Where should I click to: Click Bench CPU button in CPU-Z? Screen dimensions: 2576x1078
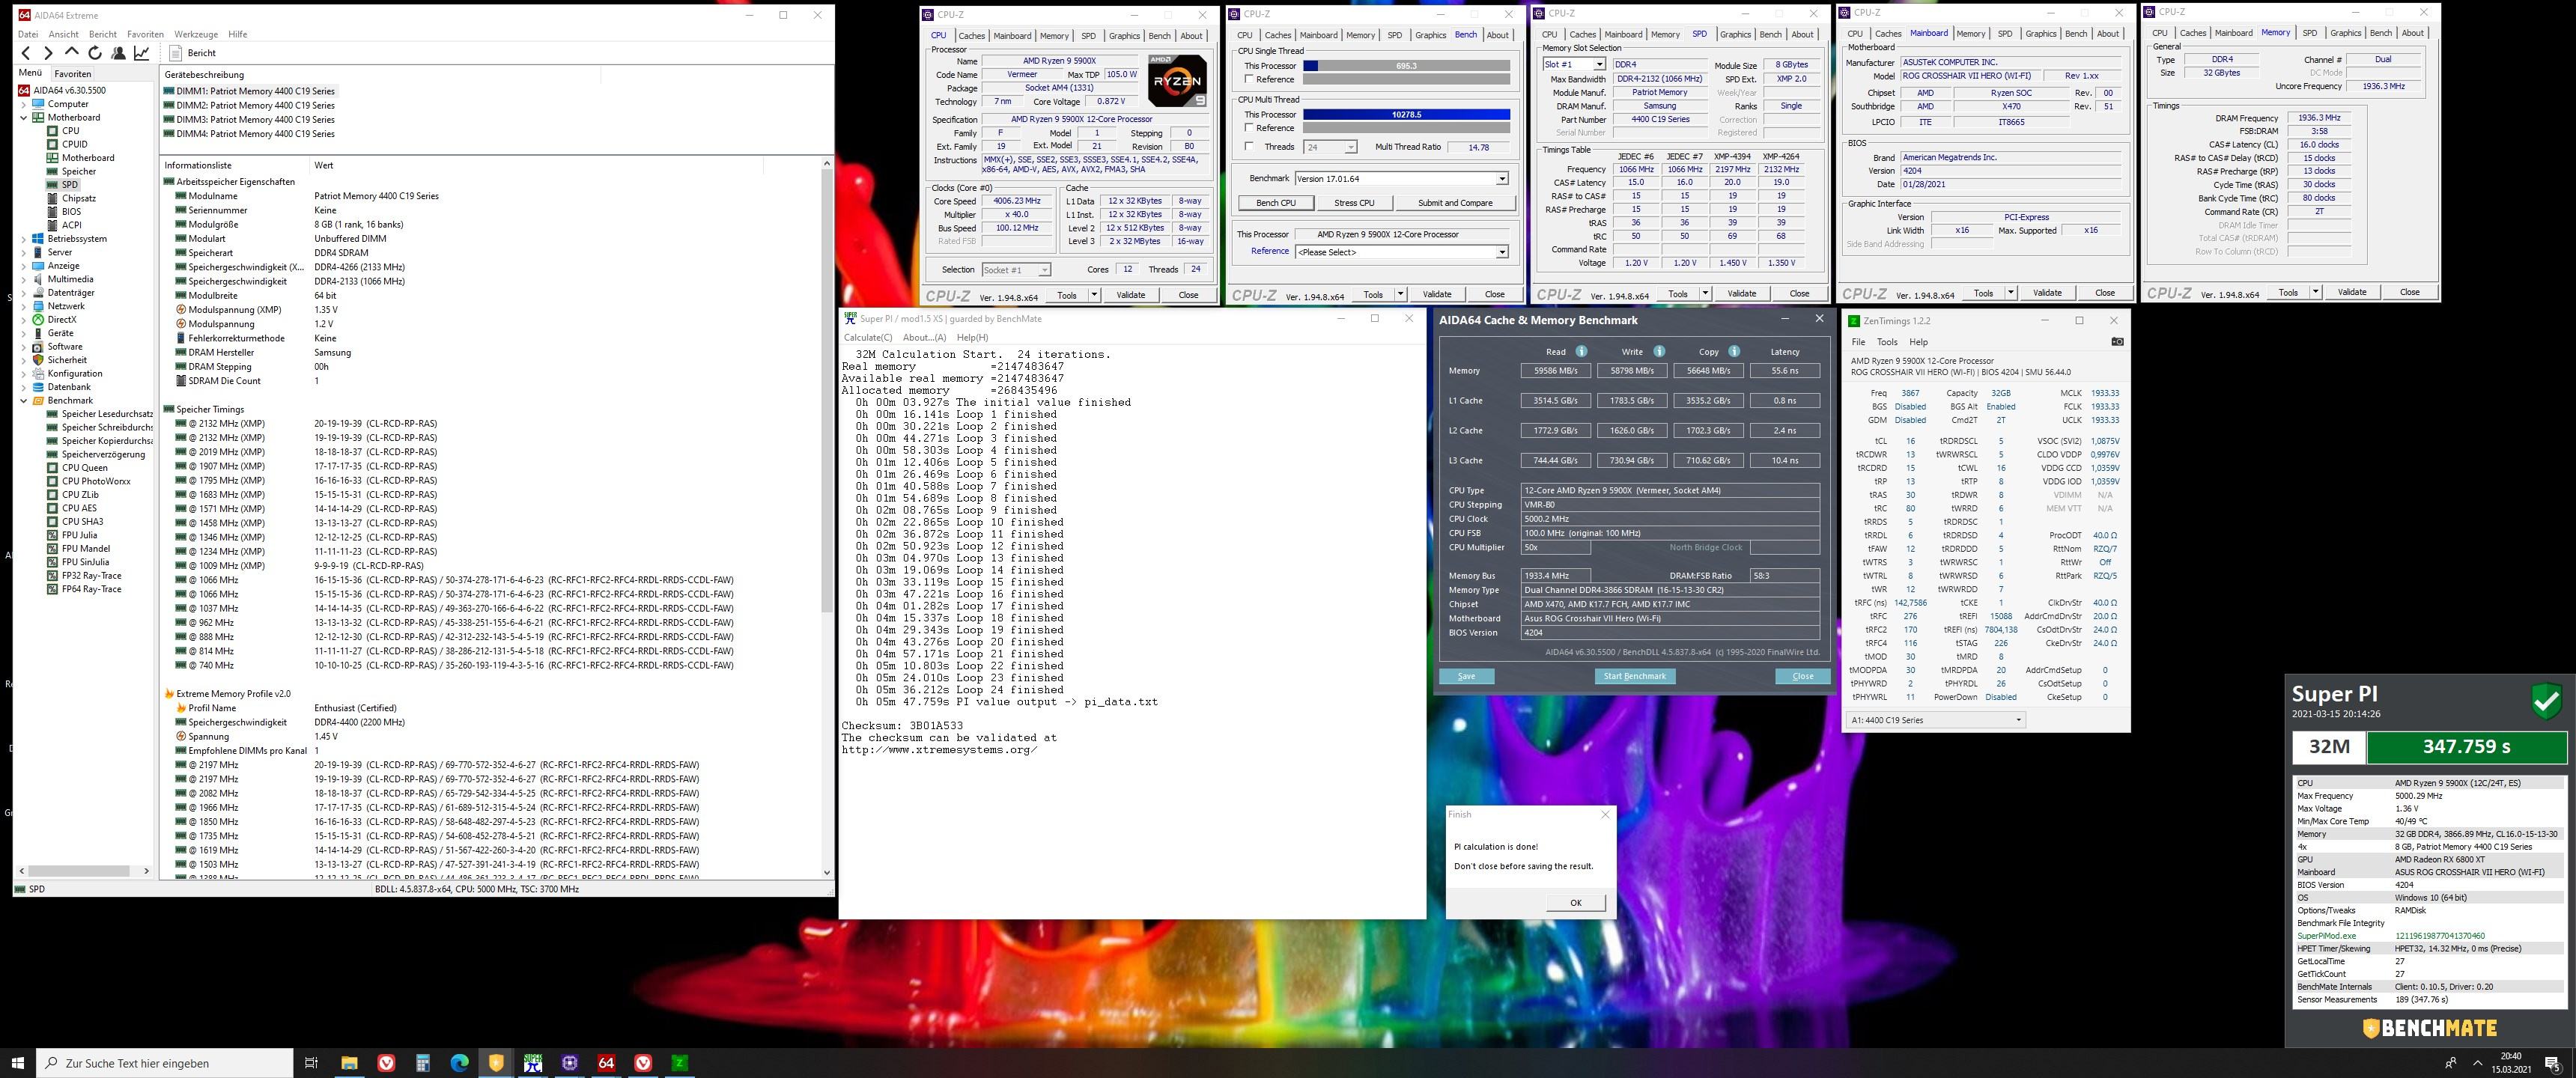(x=1276, y=203)
